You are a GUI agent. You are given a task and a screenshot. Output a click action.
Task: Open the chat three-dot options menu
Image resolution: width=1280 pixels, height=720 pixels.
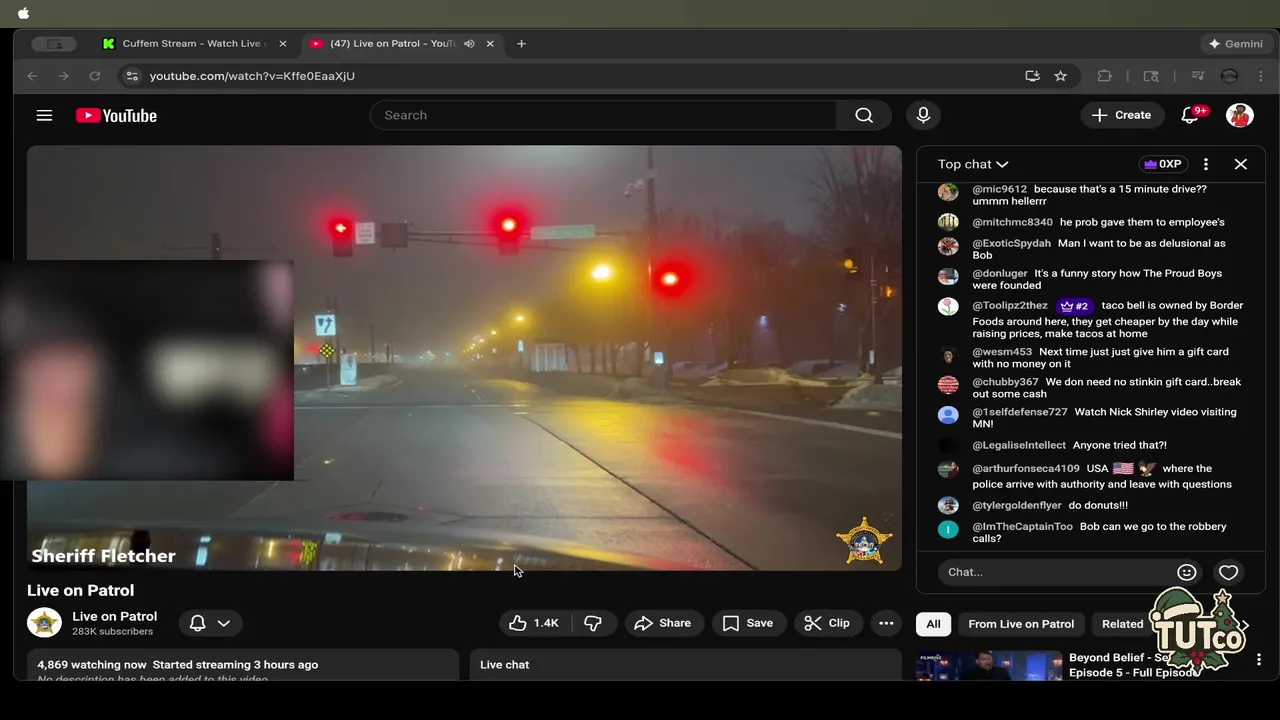(1206, 164)
